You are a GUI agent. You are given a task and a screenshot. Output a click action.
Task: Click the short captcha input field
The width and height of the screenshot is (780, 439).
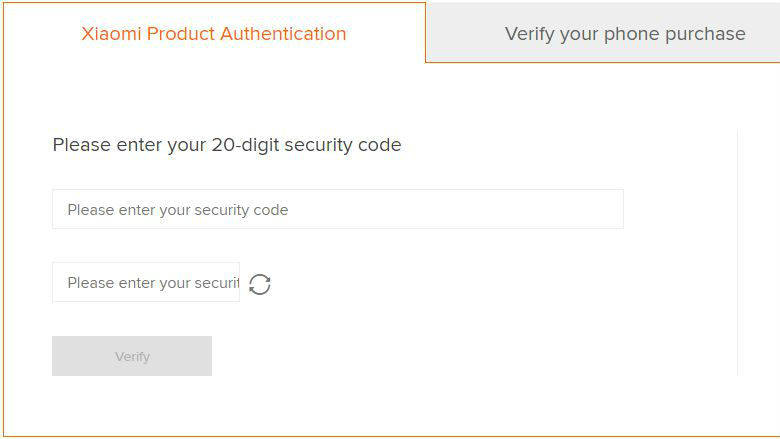[x=146, y=283]
